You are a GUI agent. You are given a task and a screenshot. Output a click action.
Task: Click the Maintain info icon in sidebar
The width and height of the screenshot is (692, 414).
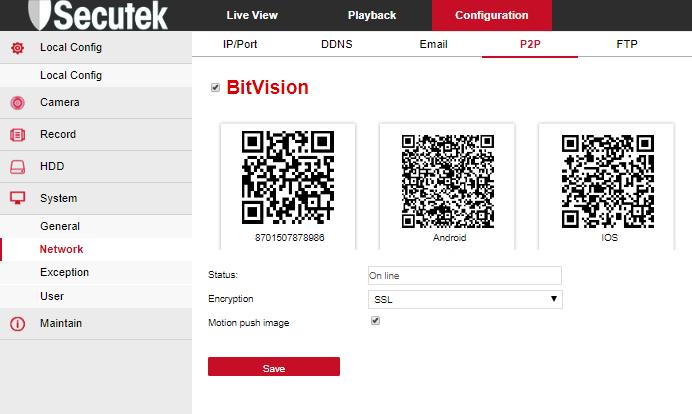click(x=18, y=324)
